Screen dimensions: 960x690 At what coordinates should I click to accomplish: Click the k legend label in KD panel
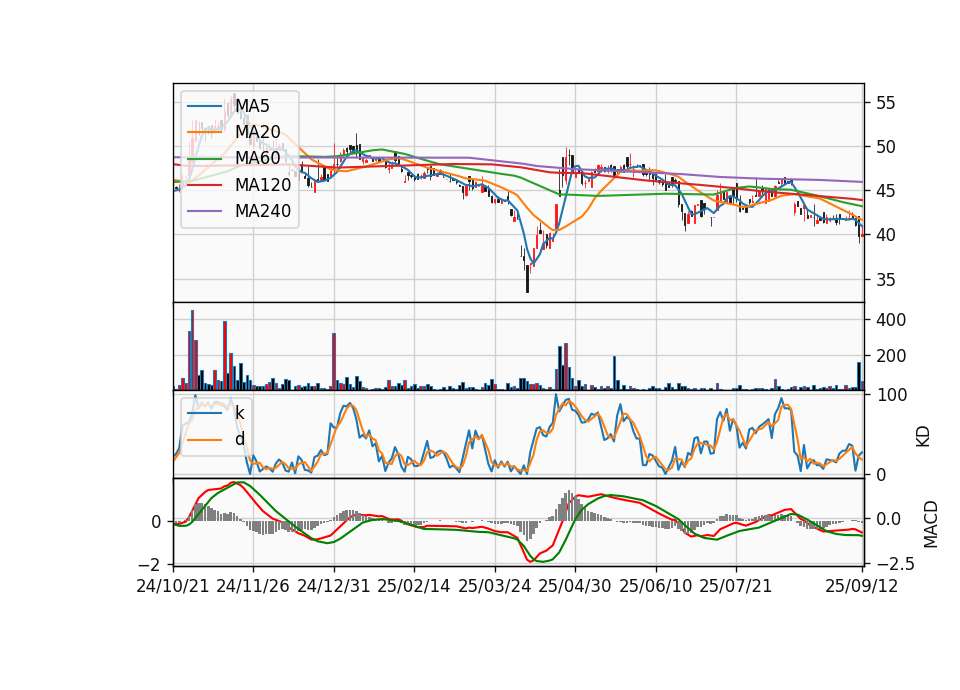[x=239, y=413]
